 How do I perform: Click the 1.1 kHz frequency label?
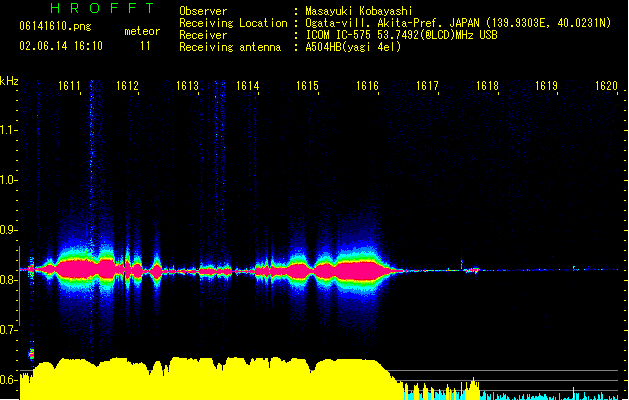(x=8, y=130)
